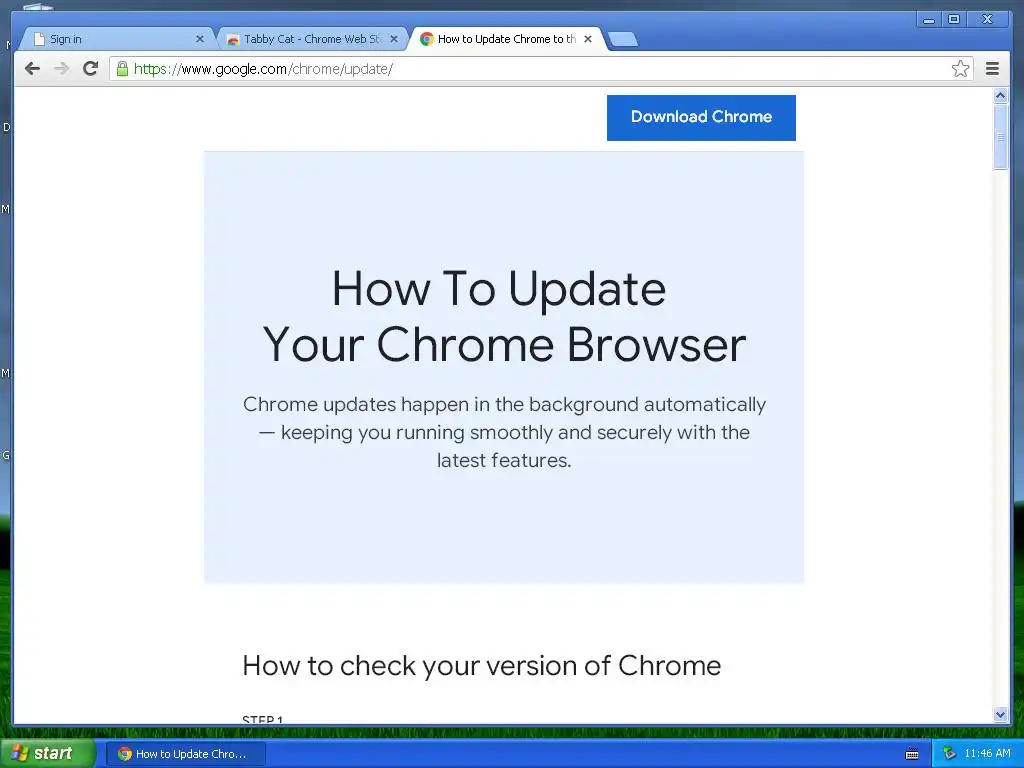The width and height of the screenshot is (1024, 768).
Task: Click the How To Update Your Chrome Browser heading
Action: coord(504,316)
